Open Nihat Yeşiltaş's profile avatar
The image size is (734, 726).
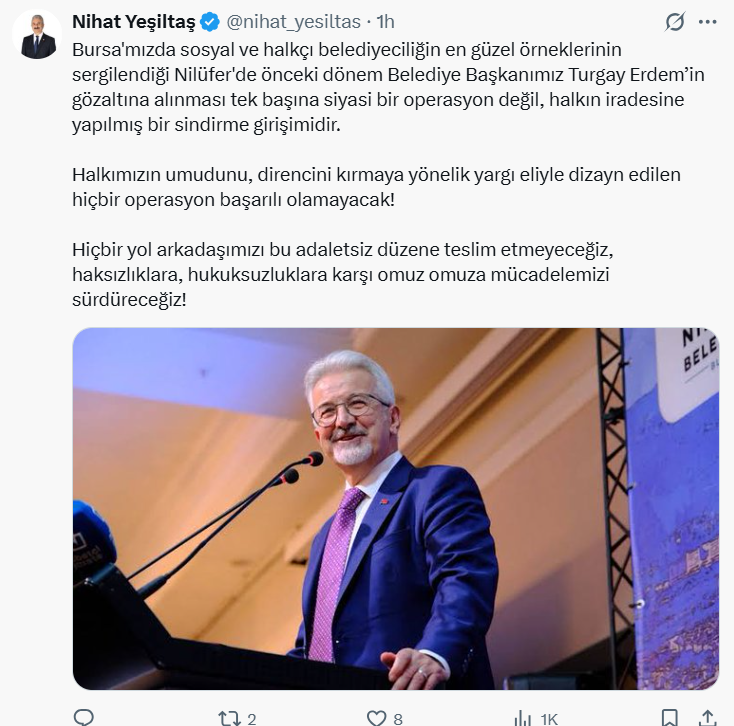(37, 34)
